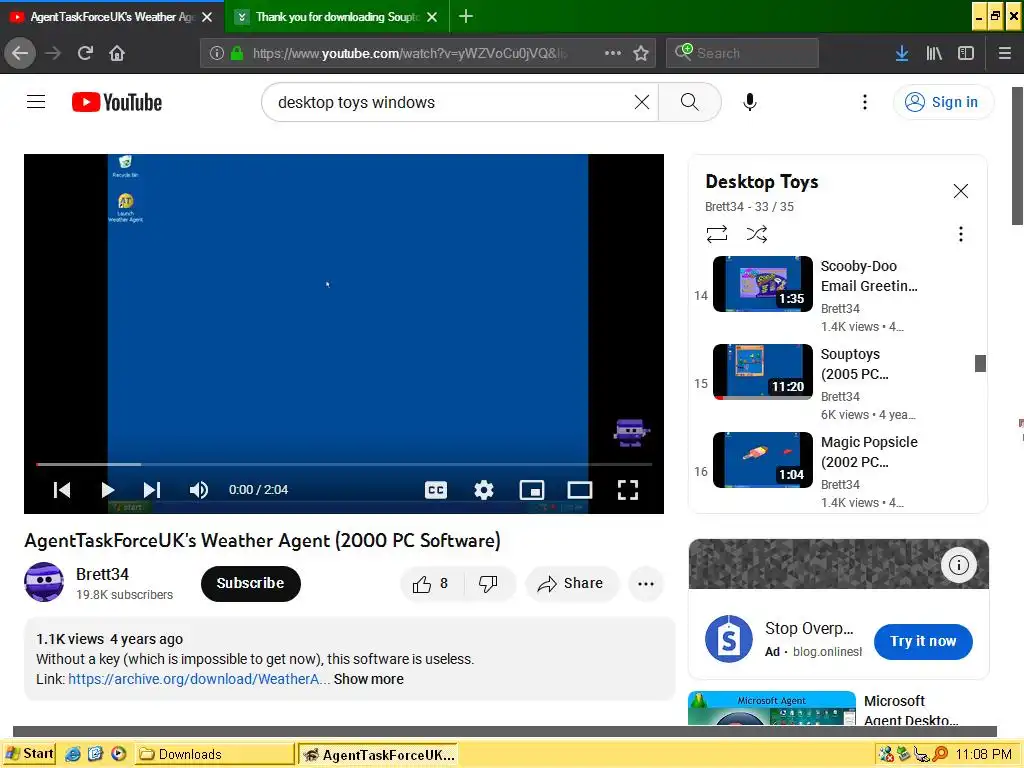Click the playlist panel scrollbar

tap(980, 363)
